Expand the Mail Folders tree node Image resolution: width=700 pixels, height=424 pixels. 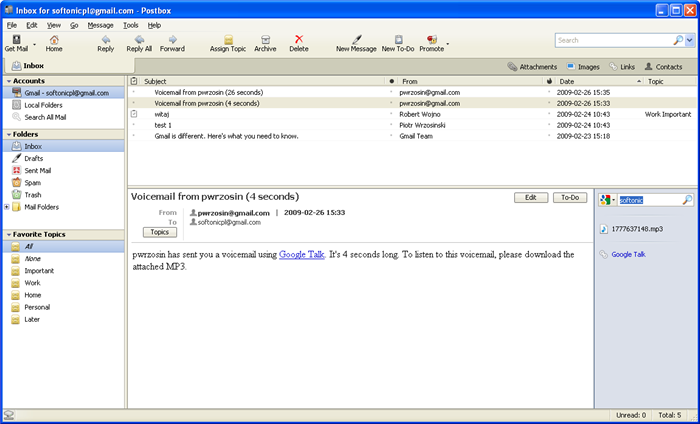coord(7,207)
